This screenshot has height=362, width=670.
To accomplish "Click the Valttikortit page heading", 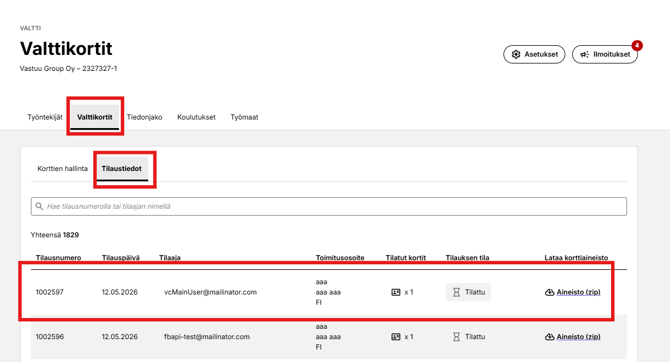I will click(x=66, y=49).
